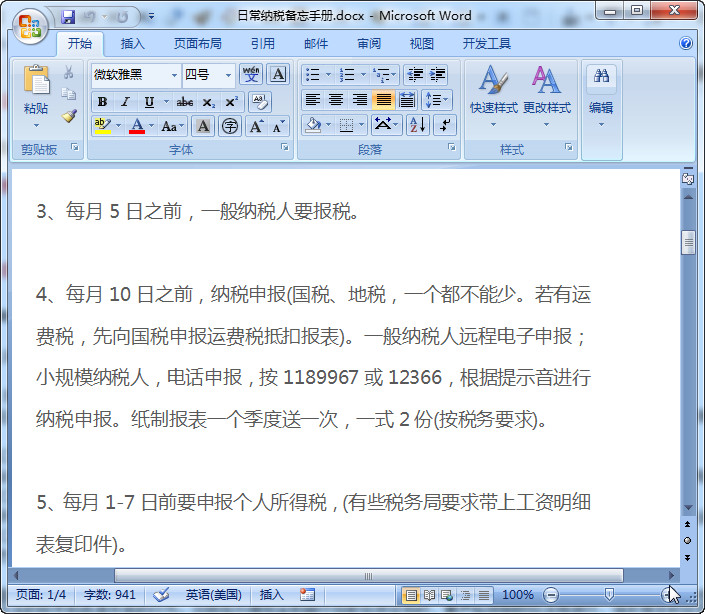Clear formatting with eraser icon
Viewport: 705px width, 614px height.
coord(260,102)
